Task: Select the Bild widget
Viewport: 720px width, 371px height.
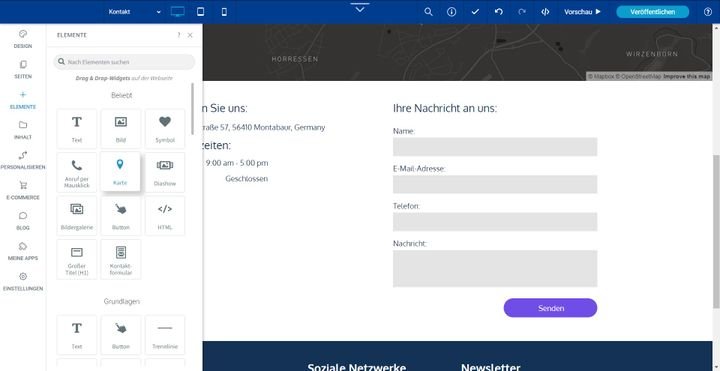Action: tap(121, 129)
